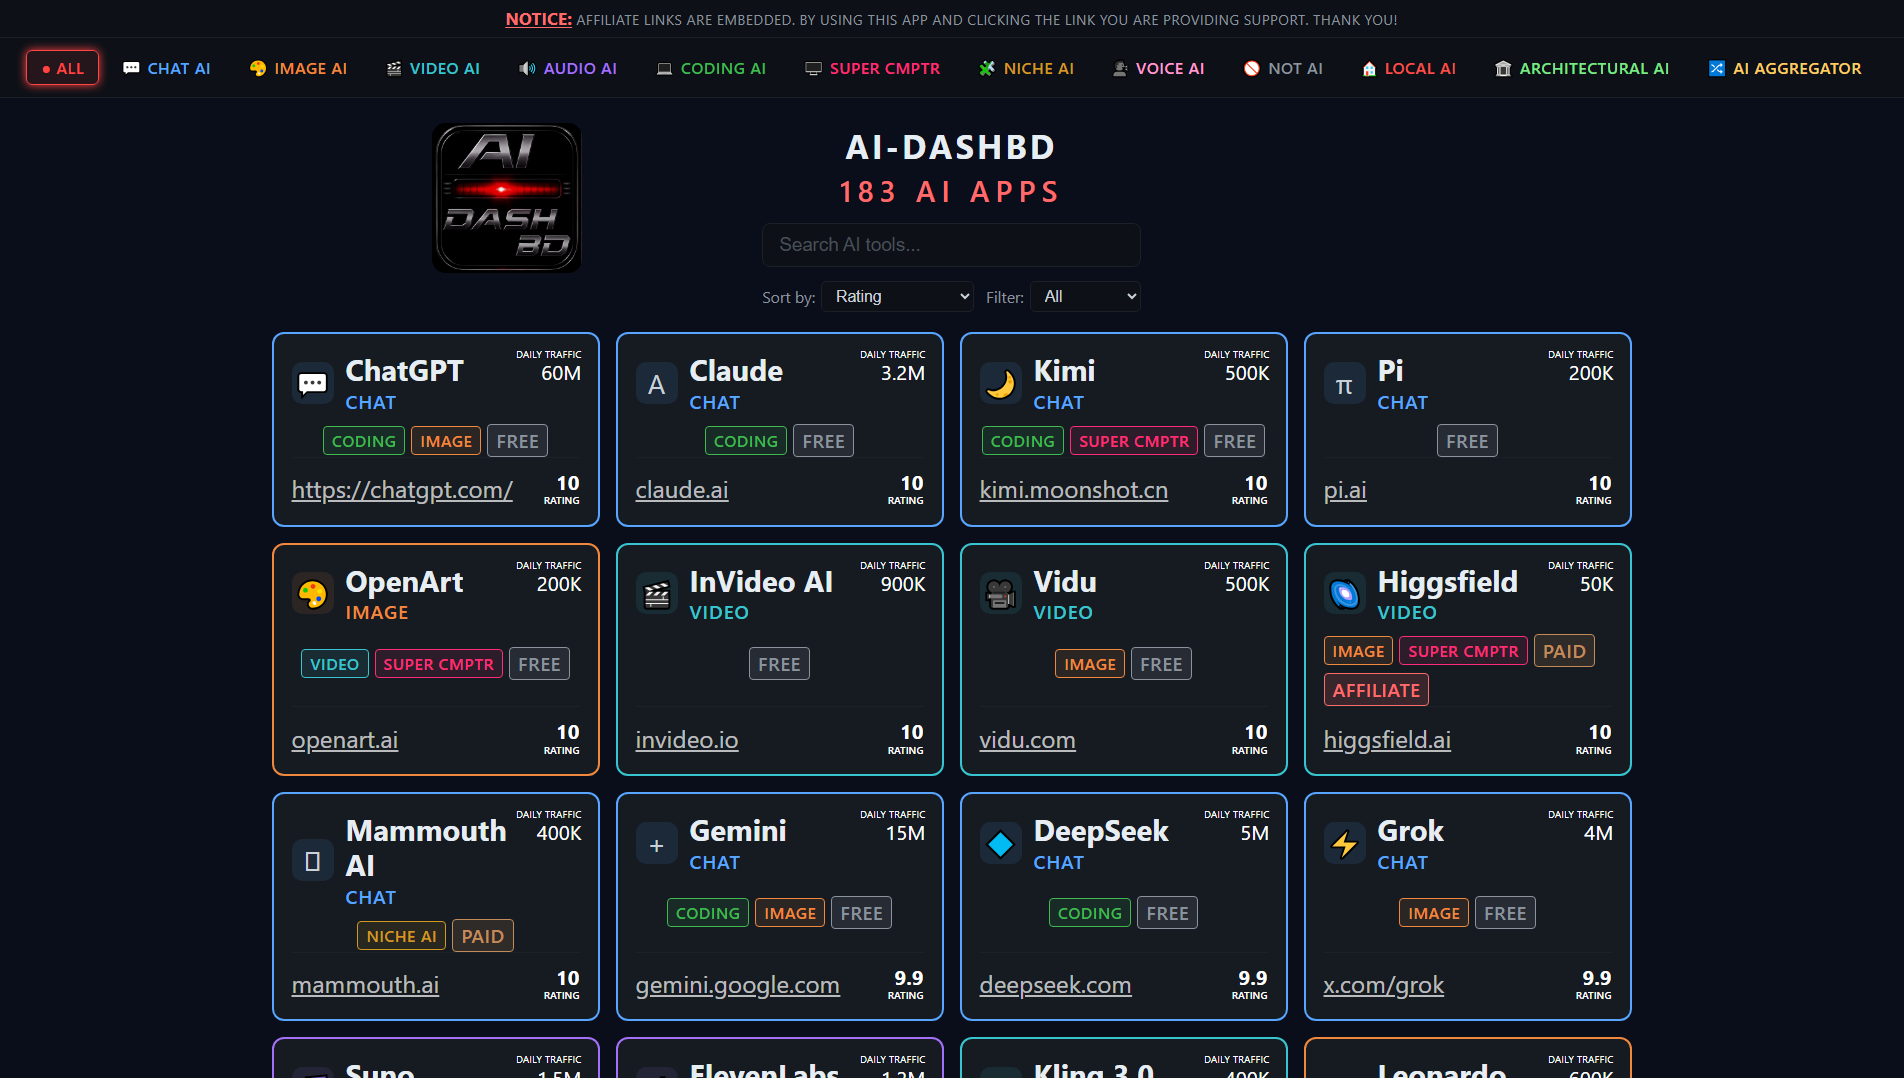Open the deepseek.com link
The height and width of the screenshot is (1078, 1904).
pyautogui.click(x=1056, y=985)
